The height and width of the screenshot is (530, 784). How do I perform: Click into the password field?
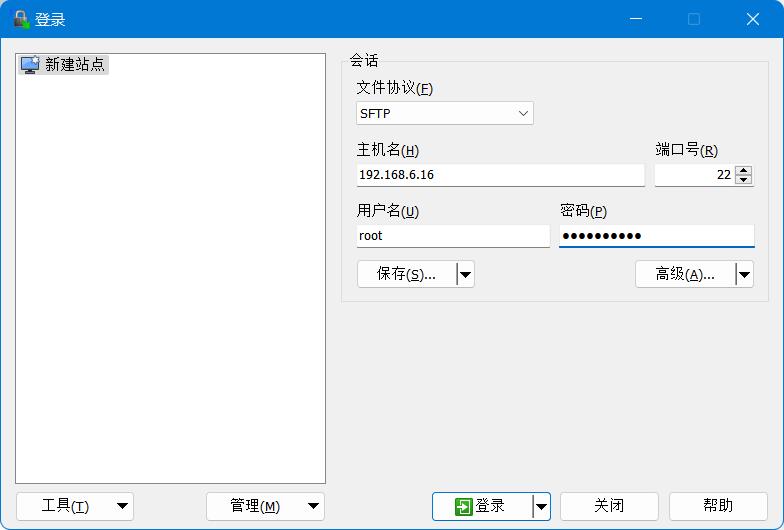[x=656, y=236]
